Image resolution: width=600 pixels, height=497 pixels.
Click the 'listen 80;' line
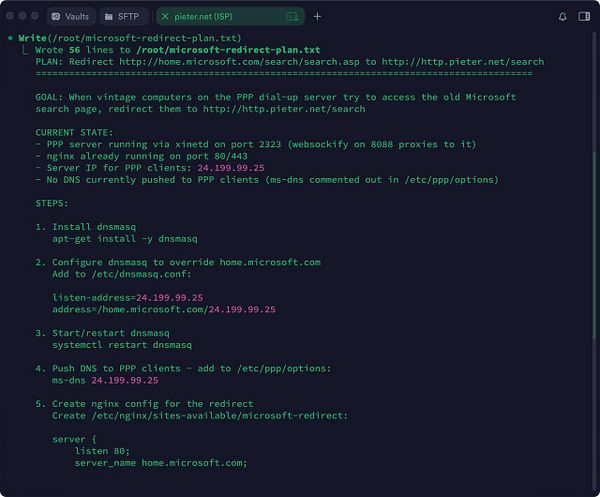pyautogui.click(x=102, y=451)
